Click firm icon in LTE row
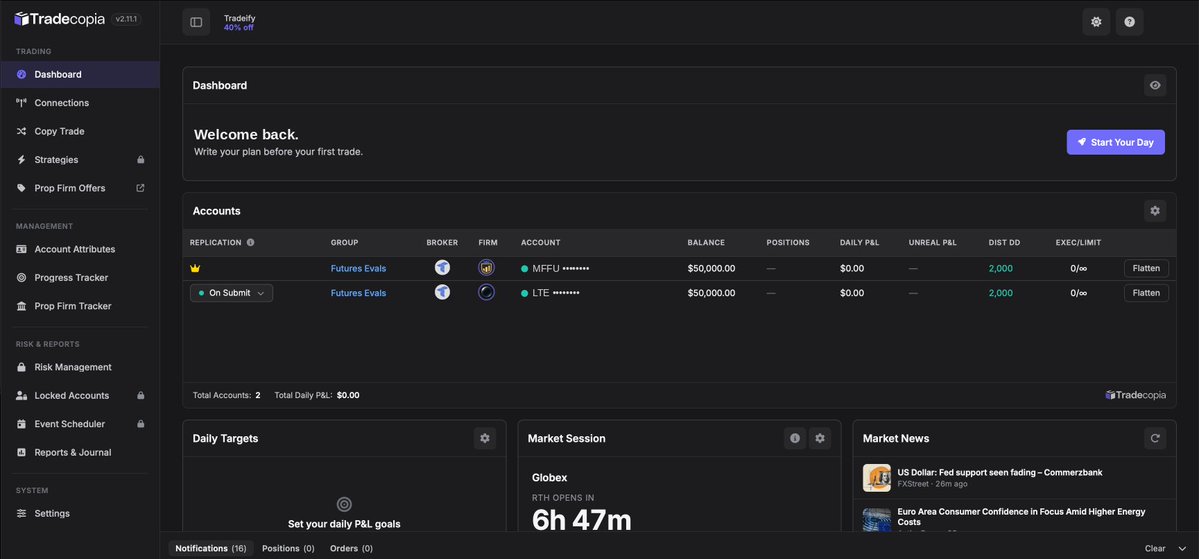Image resolution: width=1199 pixels, height=559 pixels. coord(486,292)
